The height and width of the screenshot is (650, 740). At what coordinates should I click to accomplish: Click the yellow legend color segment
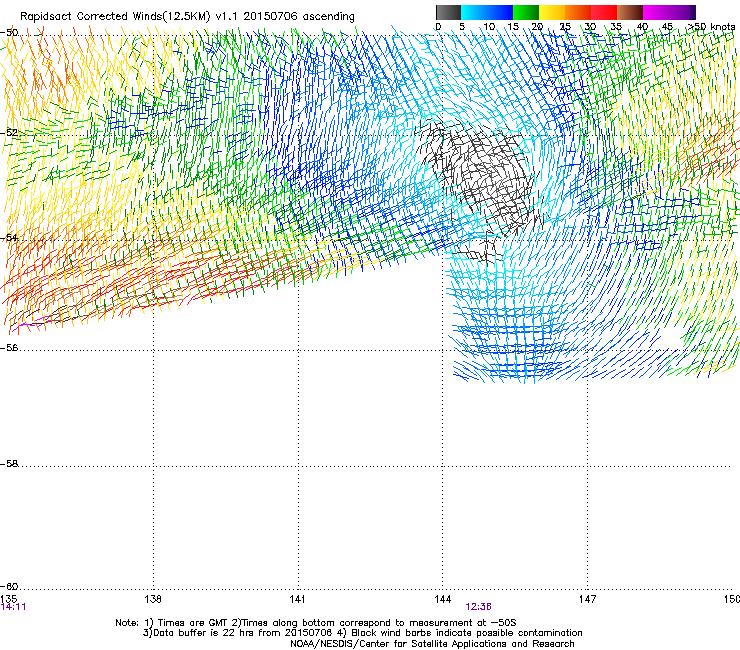tap(552, 12)
